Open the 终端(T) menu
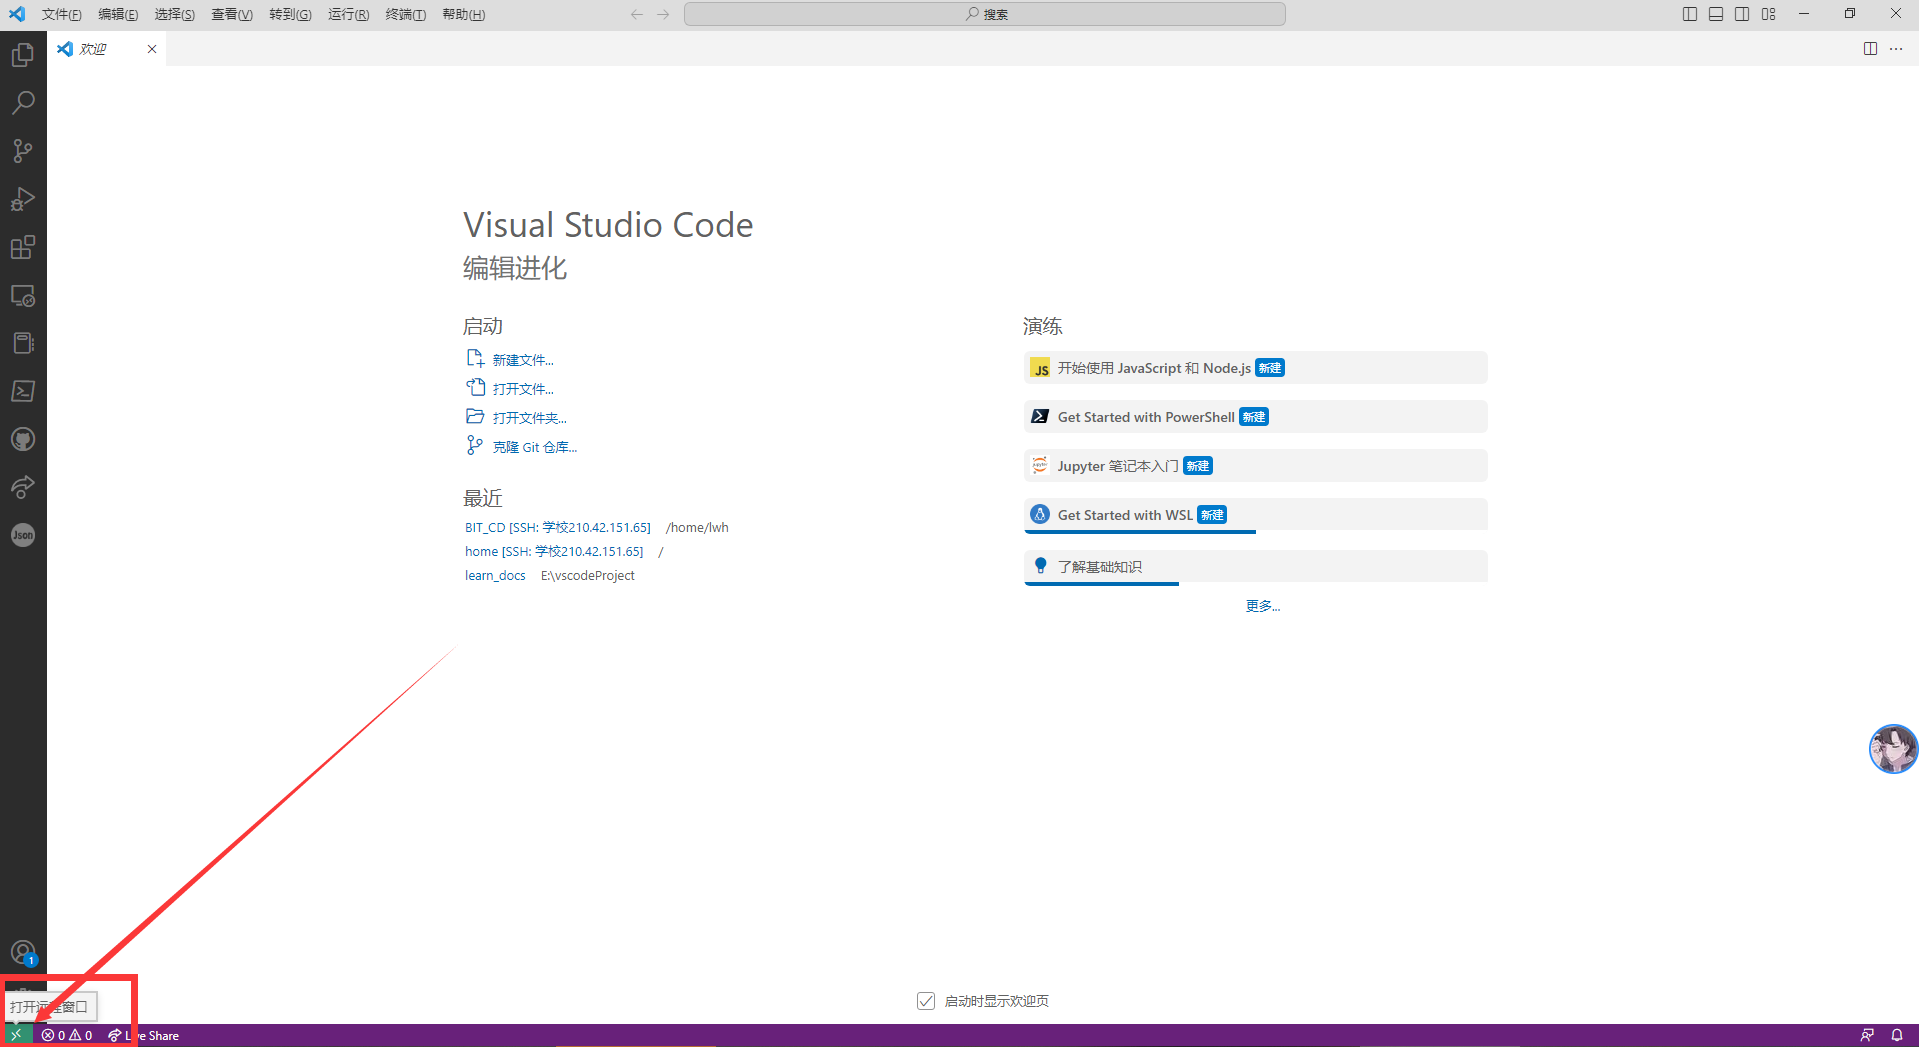The height and width of the screenshot is (1047, 1919). pyautogui.click(x=405, y=14)
